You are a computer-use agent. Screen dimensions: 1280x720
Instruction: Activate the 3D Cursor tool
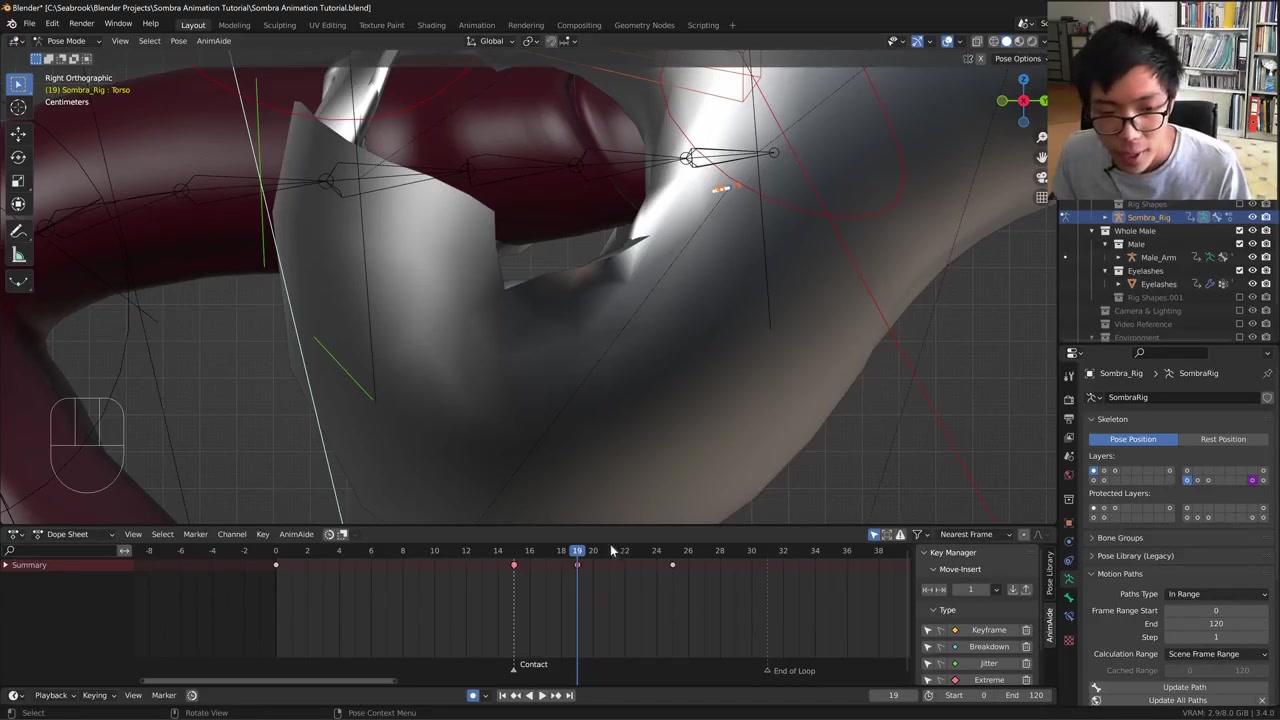click(18, 108)
